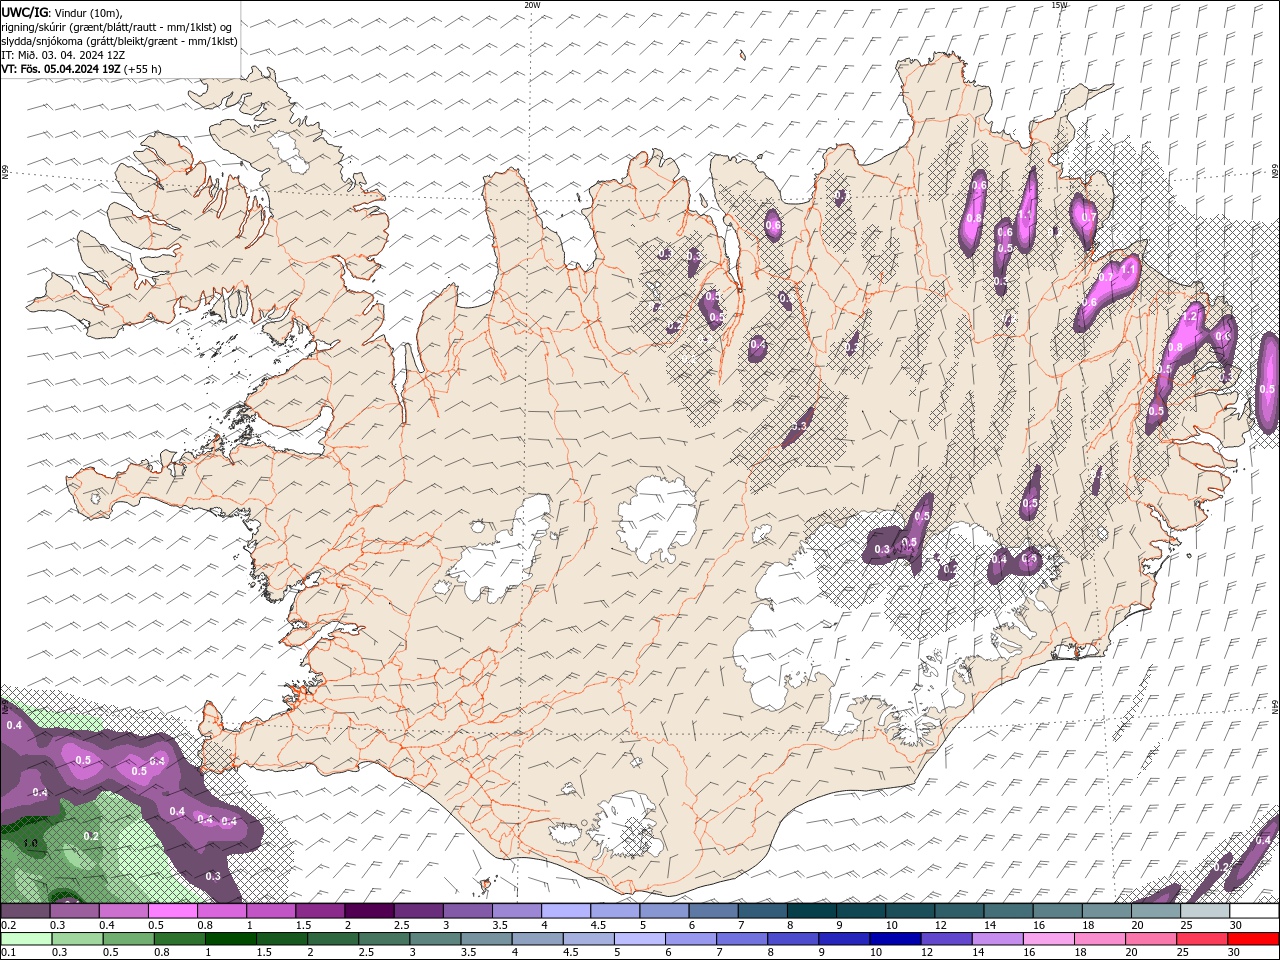Click the navy blue rain-scale swatch labeled 10
The image size is (1280, 960).
point(895,939)
